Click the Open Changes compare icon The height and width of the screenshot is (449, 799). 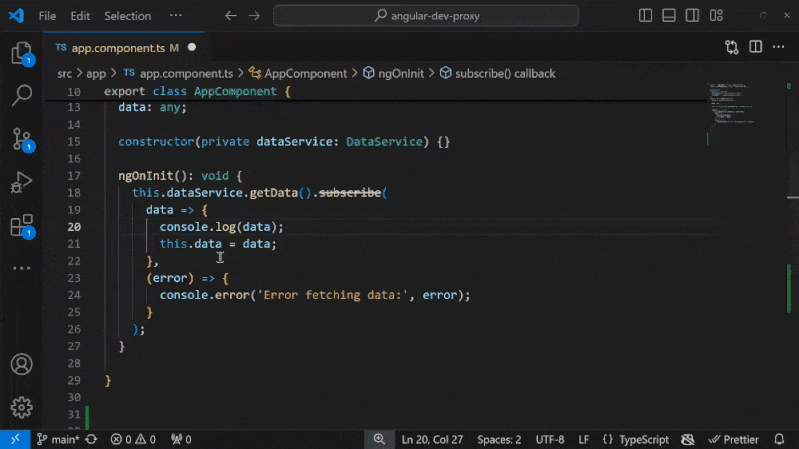(x=732, y=47)
